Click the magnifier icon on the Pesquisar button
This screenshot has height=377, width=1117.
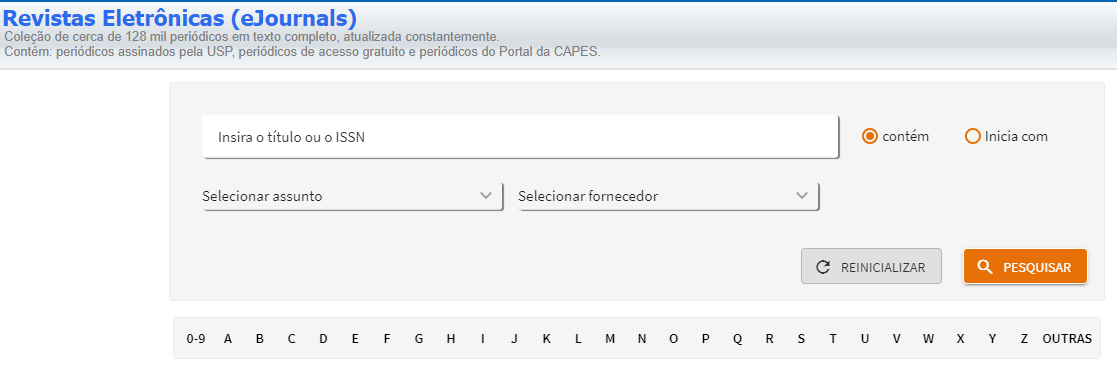[985, 267]
